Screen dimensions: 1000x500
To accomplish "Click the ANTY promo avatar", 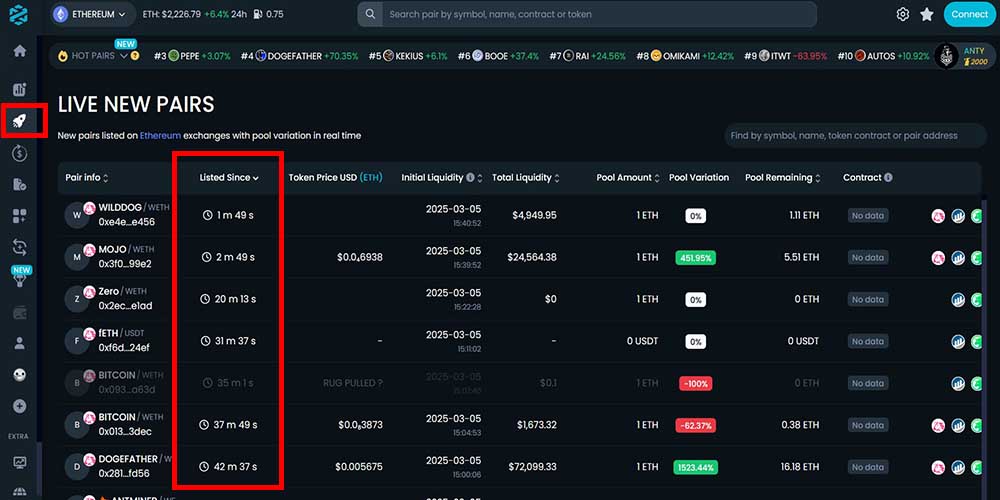I will click(x=946, y=56).
